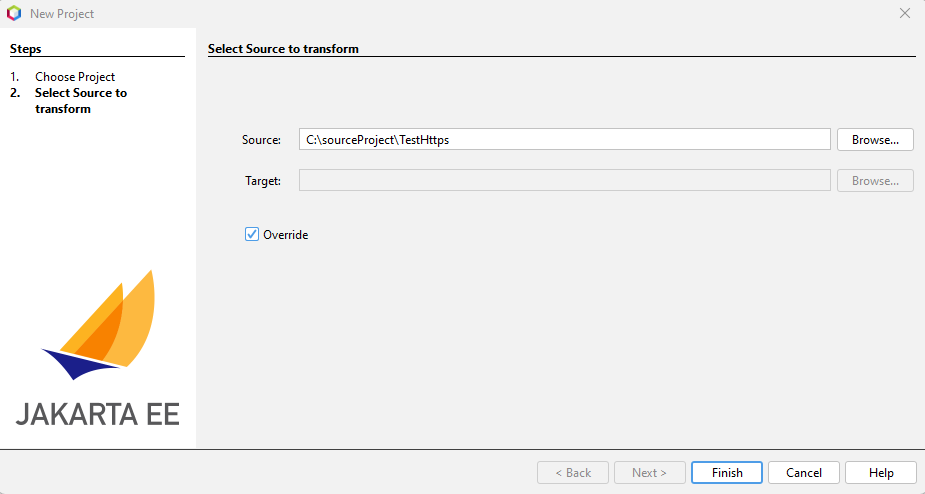This screenshot has width=925, height=494.
Task: Click the Override checkbox label text
Action: click(285, 235)
